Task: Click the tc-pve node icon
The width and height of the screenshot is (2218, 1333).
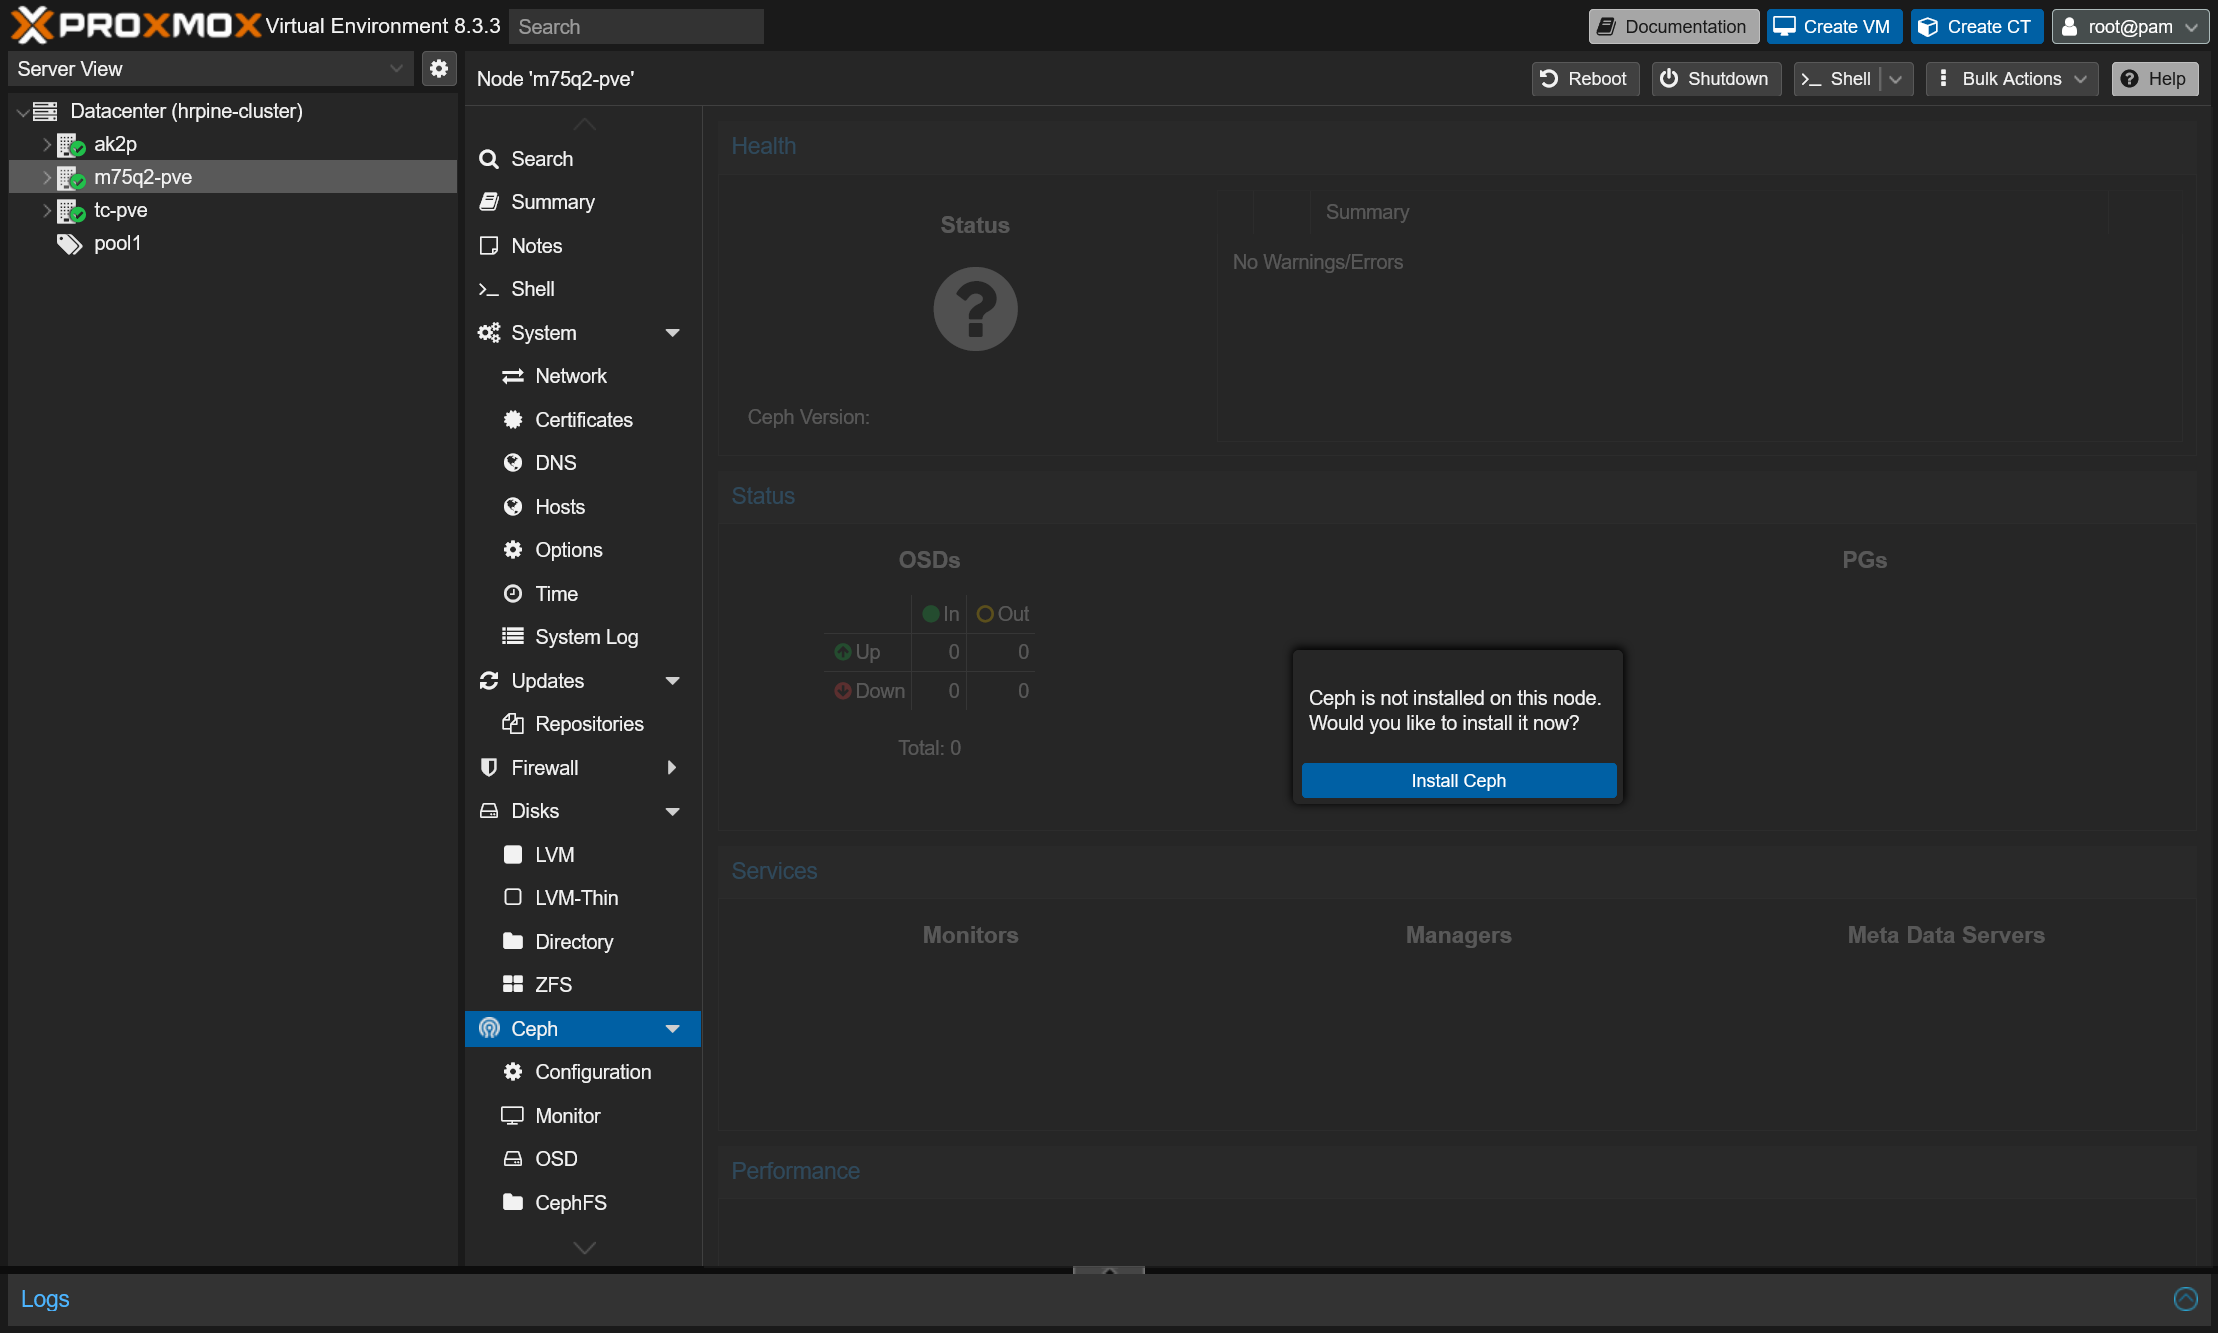Action: pyautogui.click(x=71, y=211)
